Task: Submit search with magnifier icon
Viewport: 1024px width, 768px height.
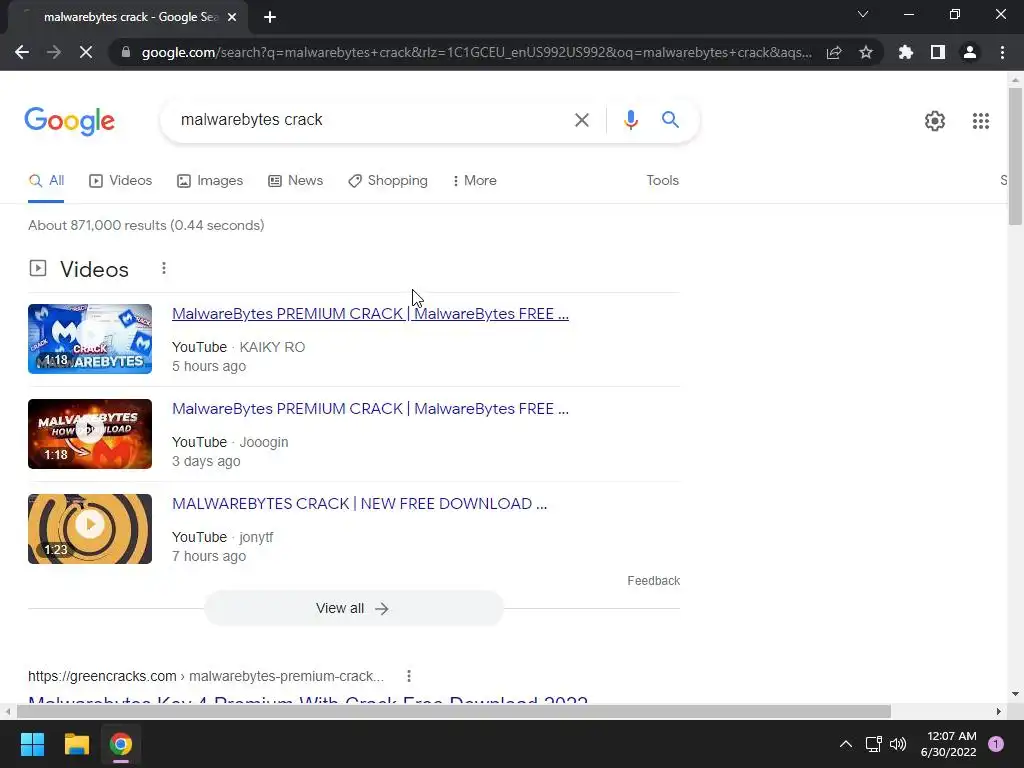Action: pyautogui.click(x=670, y=120)
